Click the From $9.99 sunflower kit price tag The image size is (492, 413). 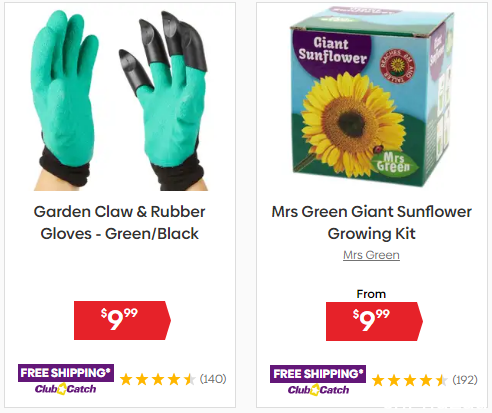[374, 321]
